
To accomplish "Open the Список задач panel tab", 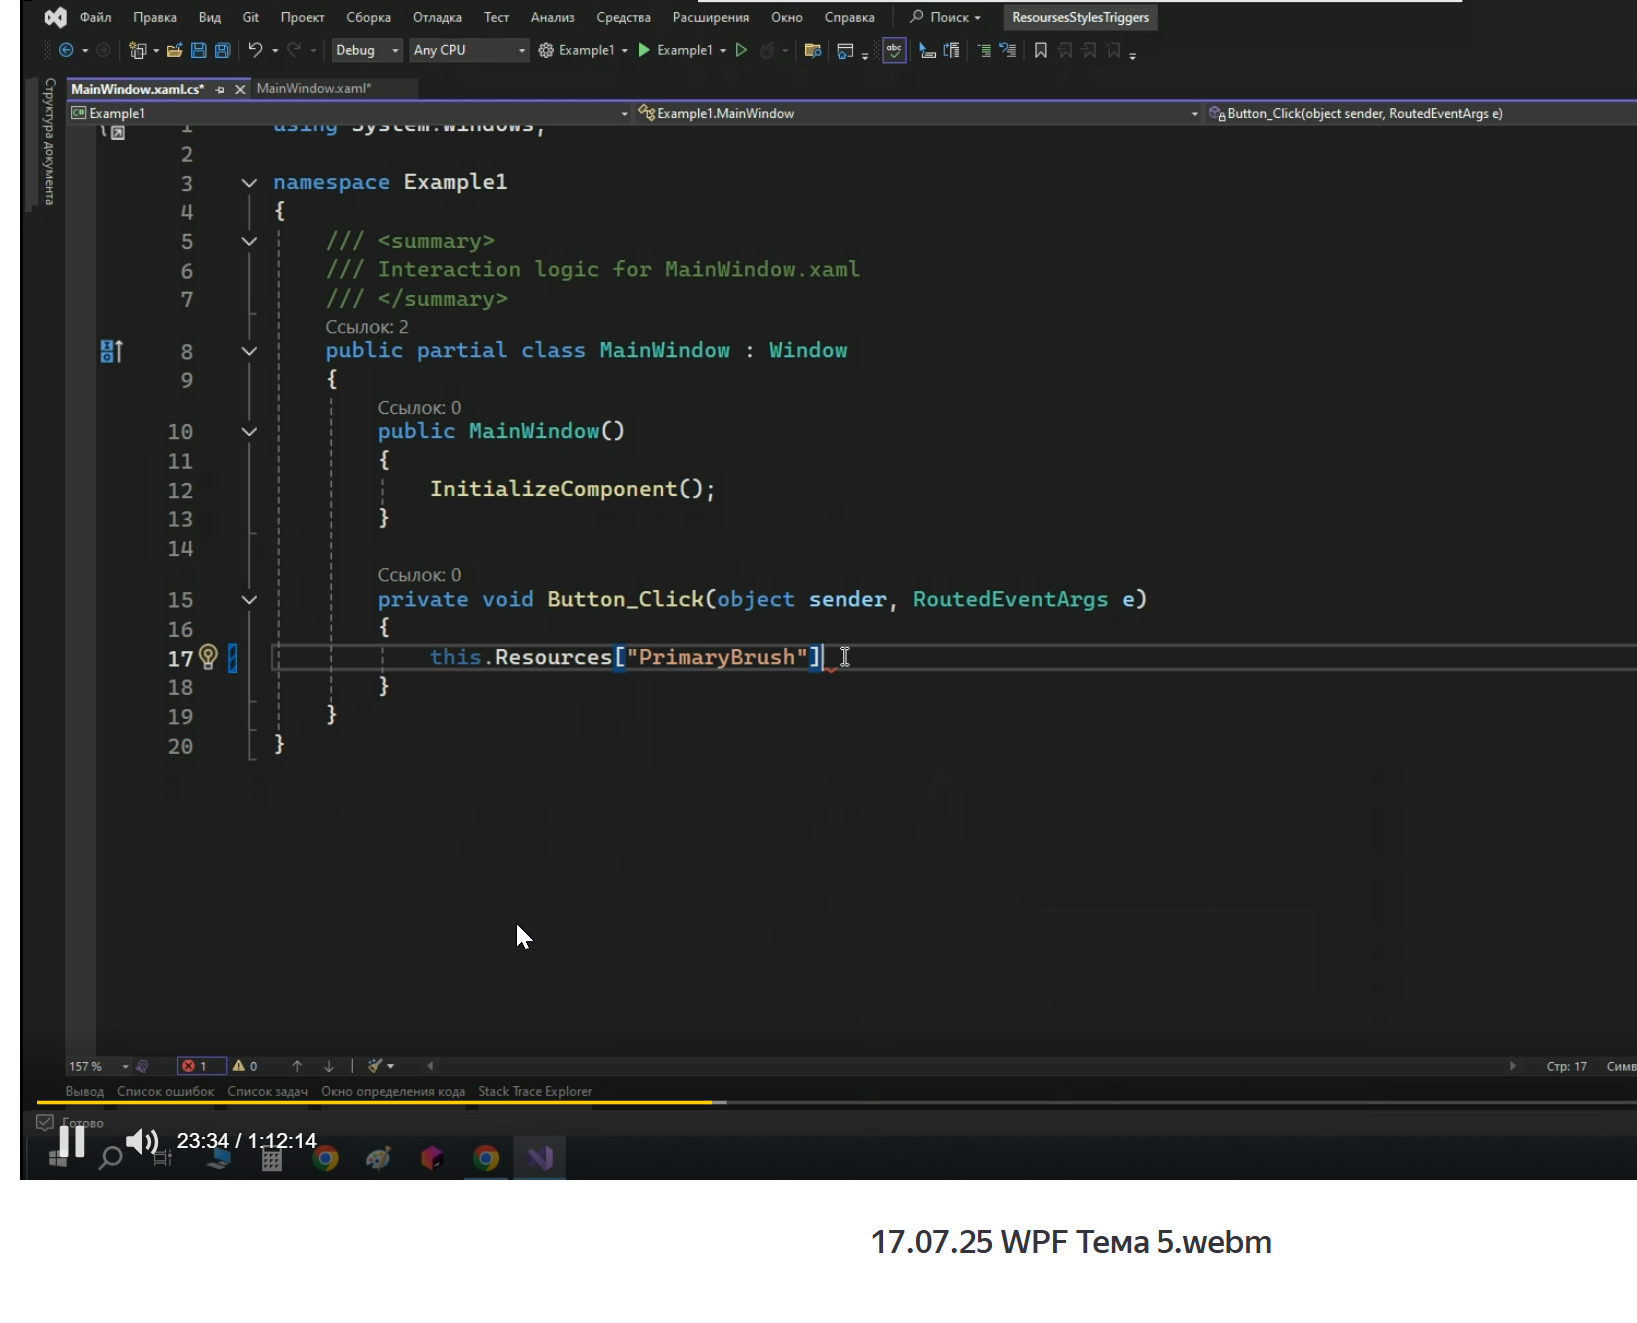I will [x=267, y=1091].
